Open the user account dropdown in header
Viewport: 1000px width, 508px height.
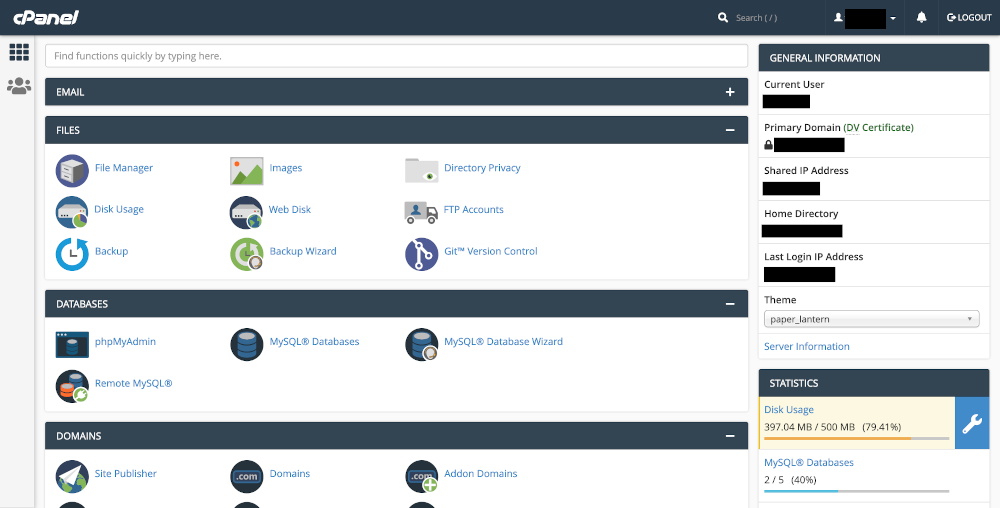(x=865, y=18)
